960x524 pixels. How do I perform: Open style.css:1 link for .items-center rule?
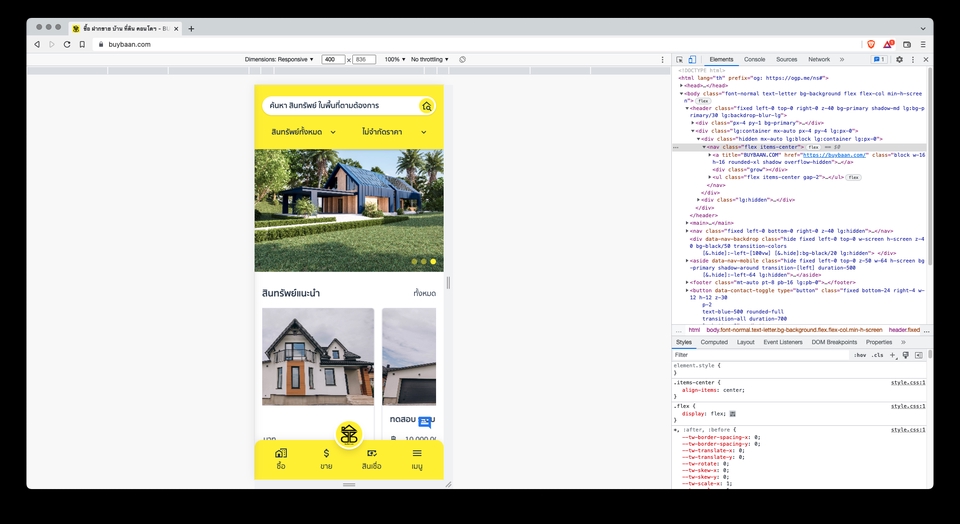(x=908, y=383)
